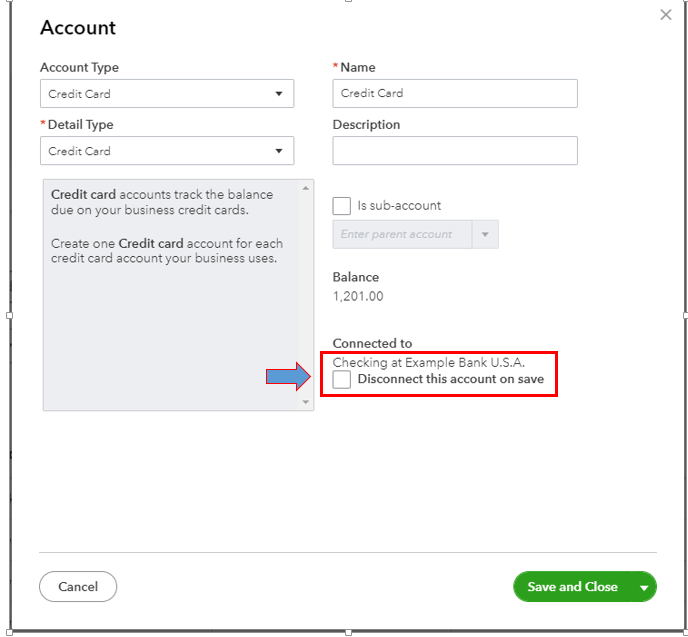Image resolution: width=688 pixels, height=637 pixels.
Task: Enable Disconnect this account on save
Action: (342, 380)
